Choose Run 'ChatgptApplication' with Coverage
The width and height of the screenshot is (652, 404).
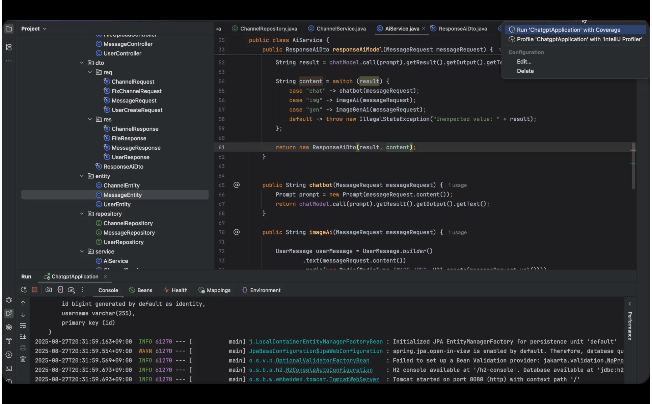[575, 30]
